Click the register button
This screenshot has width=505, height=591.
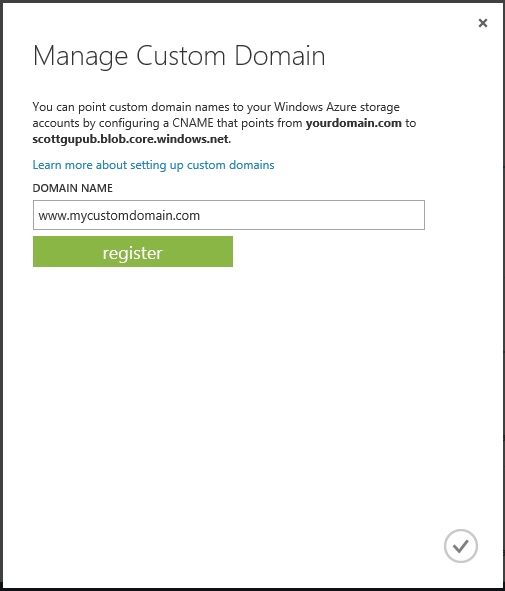click(133, 252)
